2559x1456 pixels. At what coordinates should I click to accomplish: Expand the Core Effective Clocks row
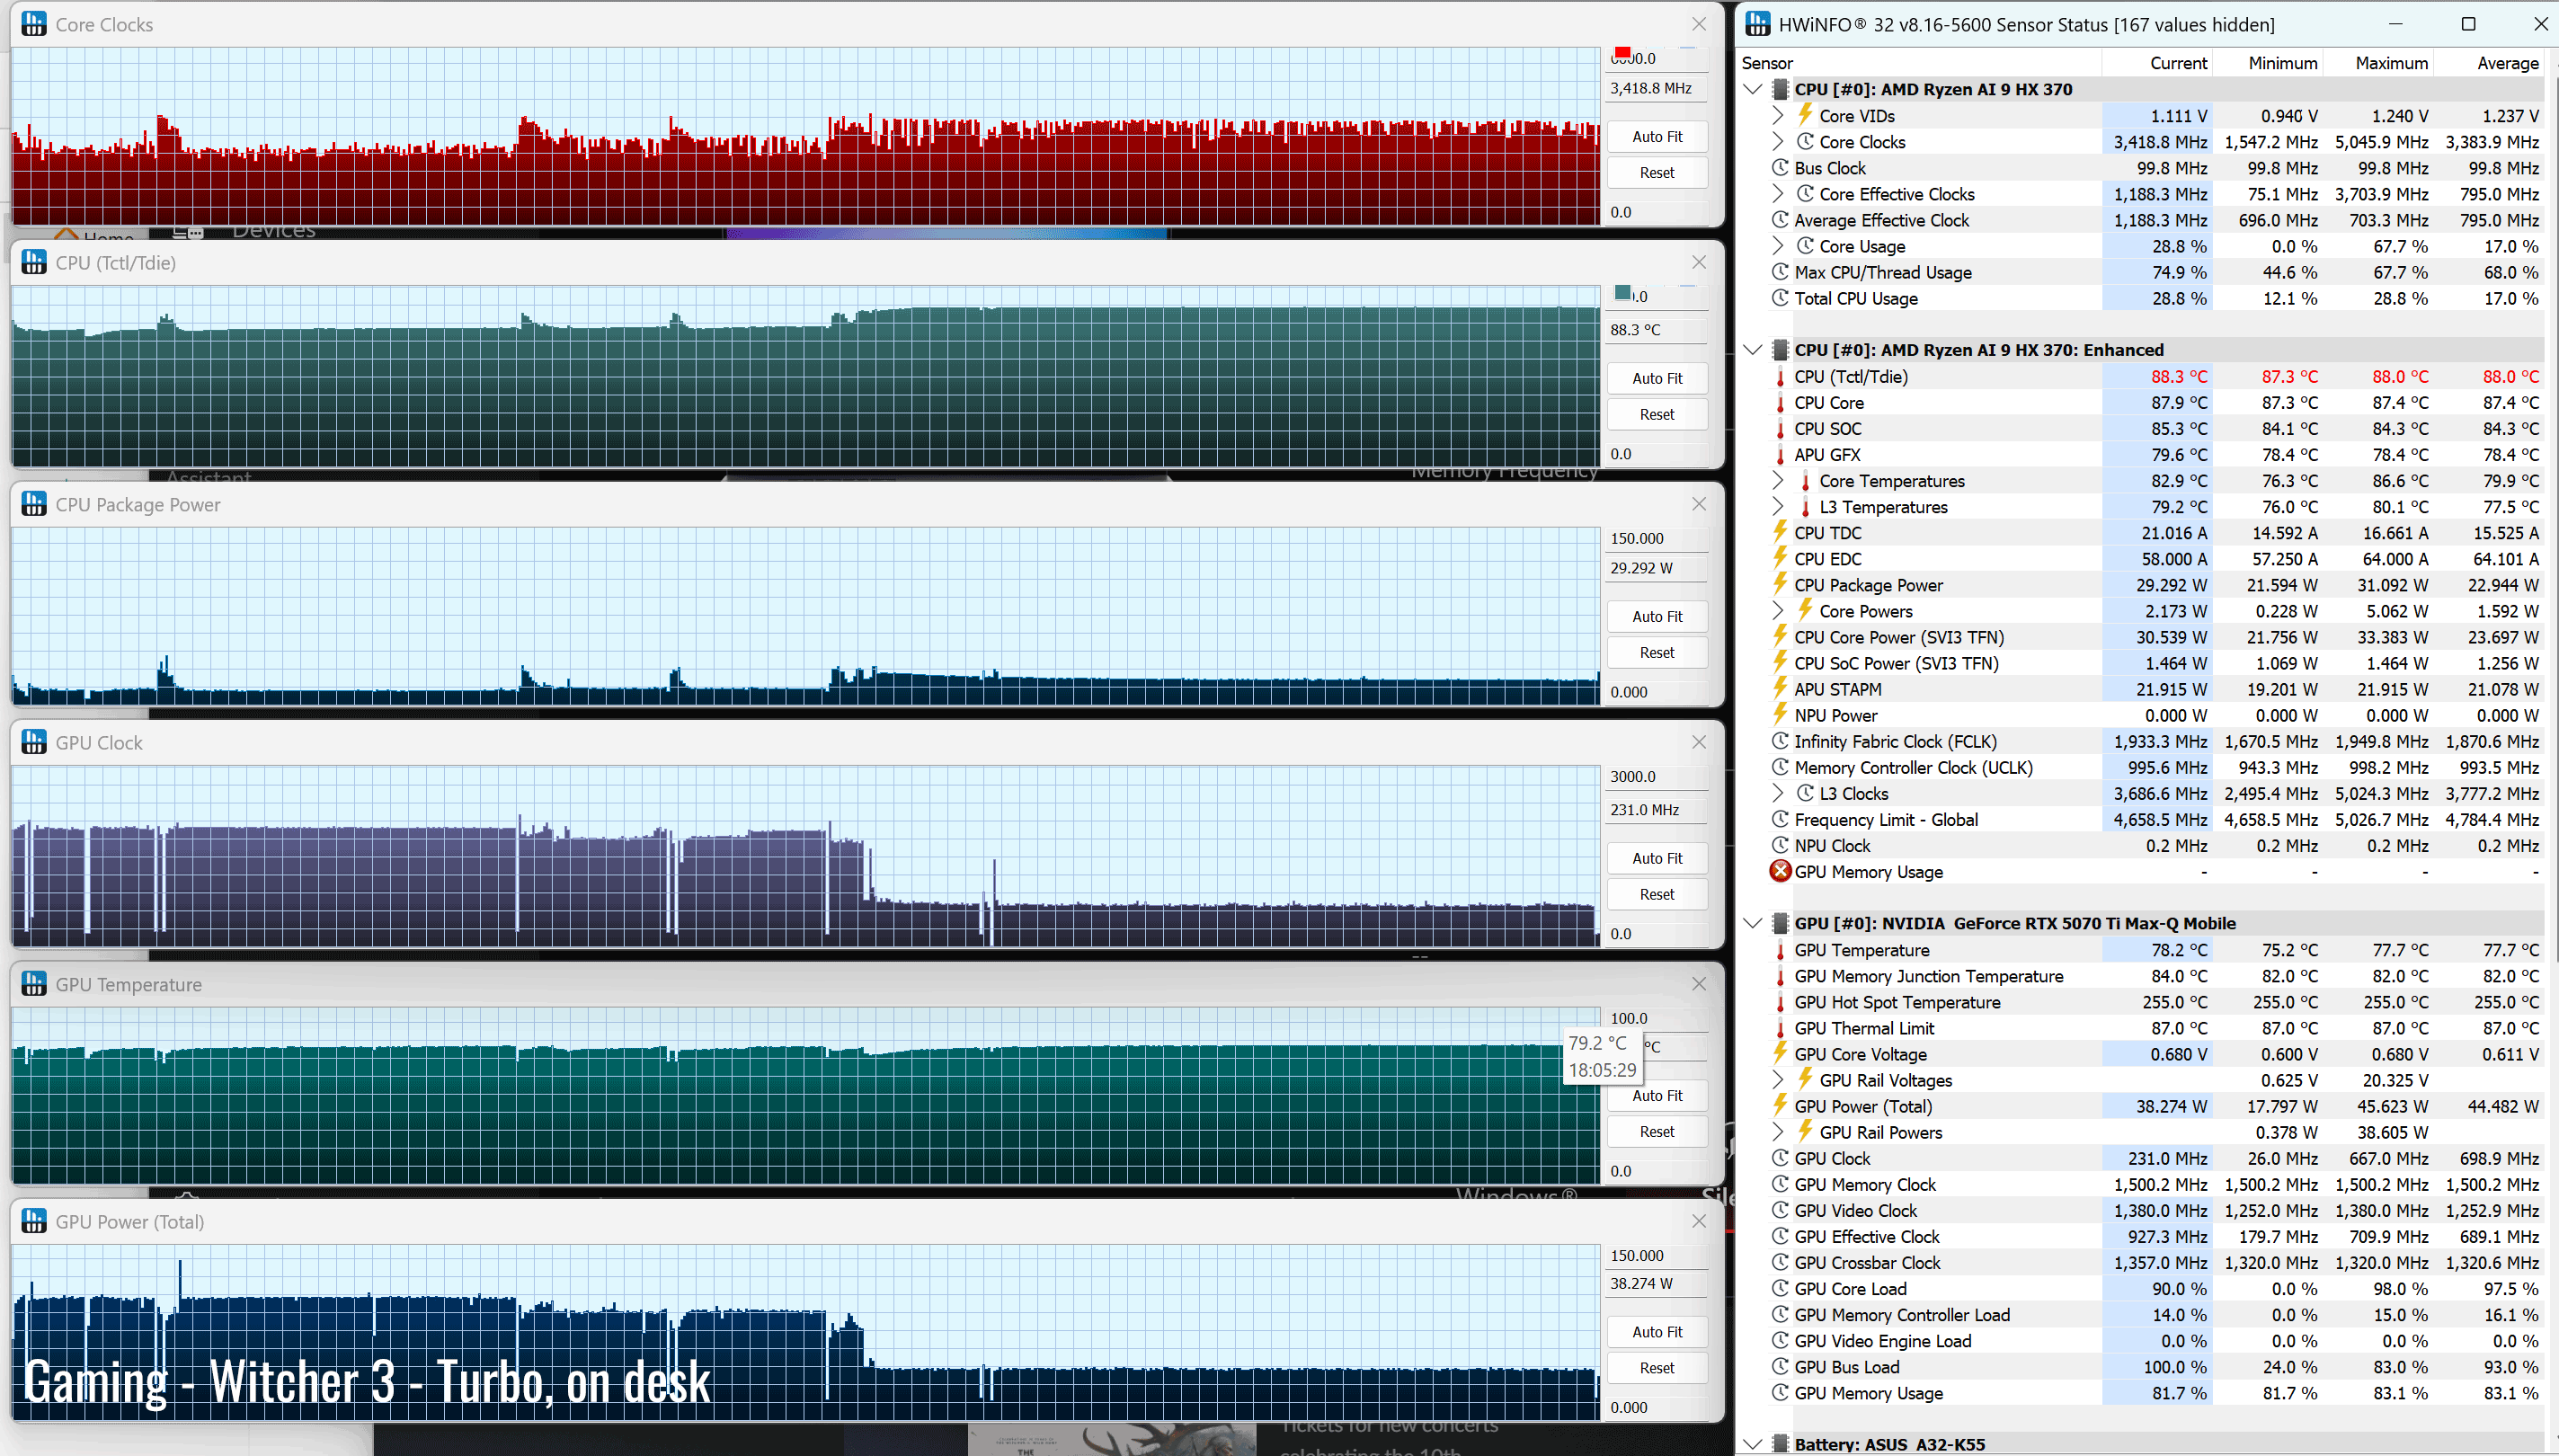coord(1778,194)
